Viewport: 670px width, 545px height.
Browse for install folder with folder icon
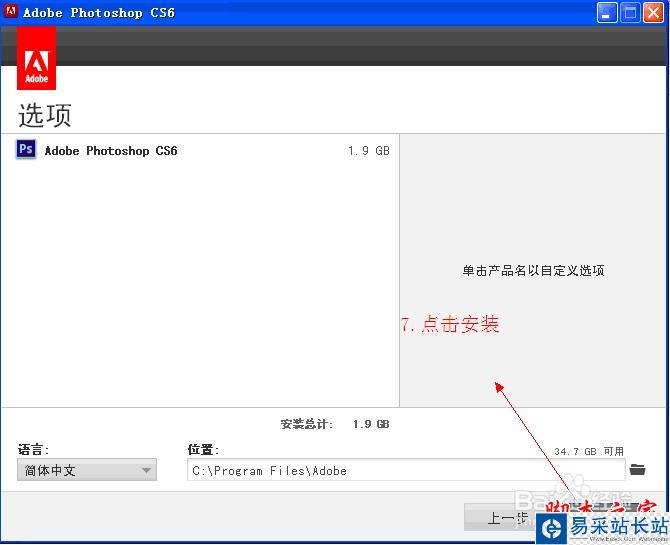tap(638, 469)
